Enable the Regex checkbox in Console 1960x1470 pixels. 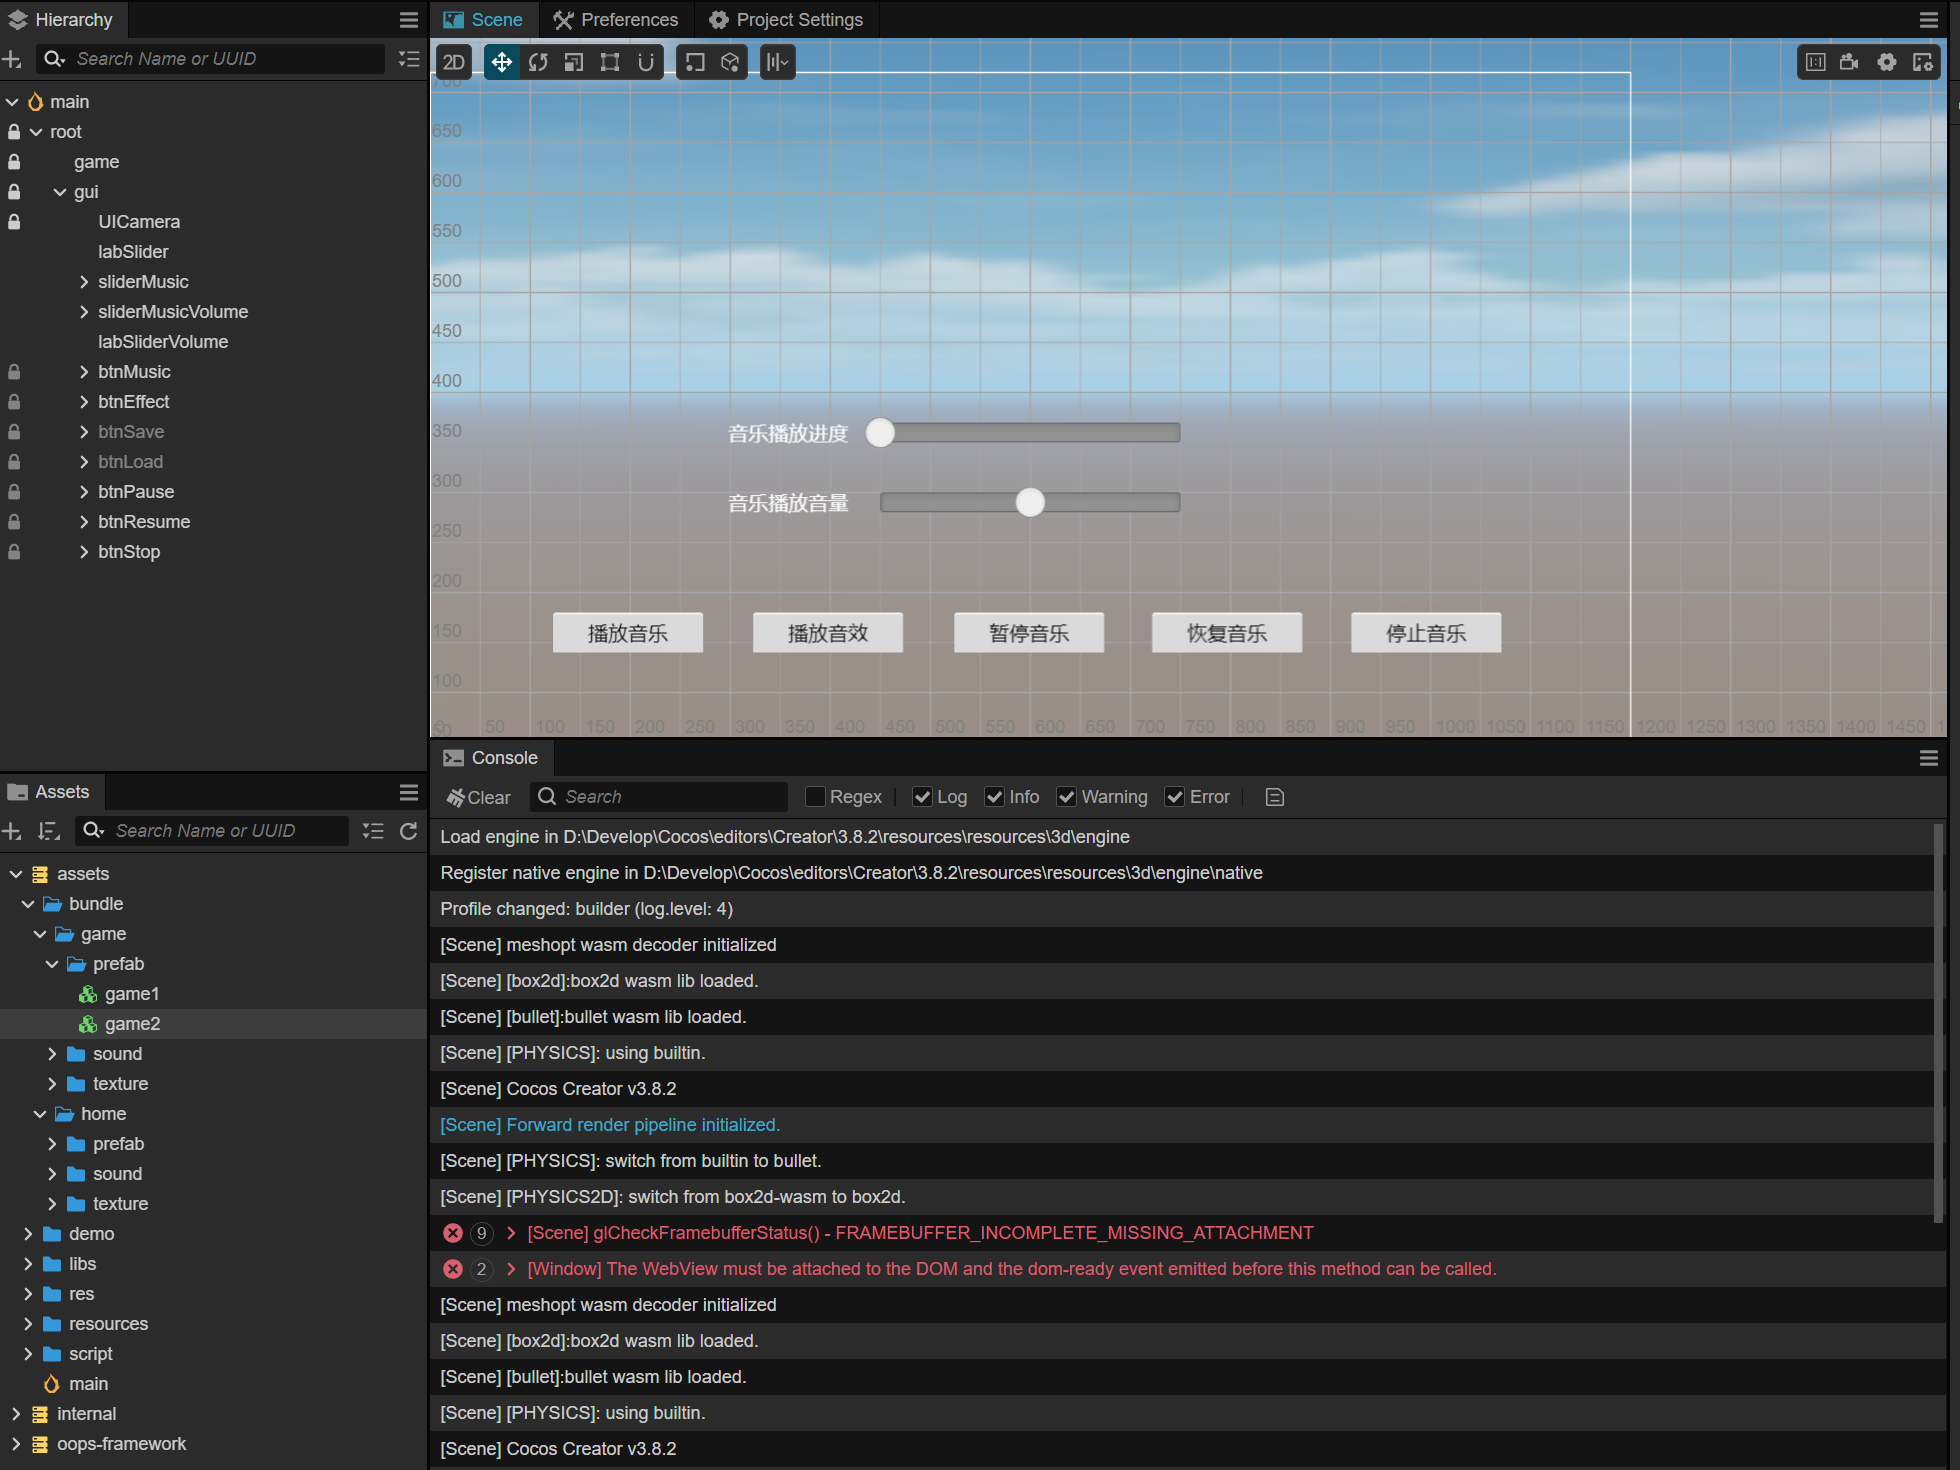(x=815, y=797)
